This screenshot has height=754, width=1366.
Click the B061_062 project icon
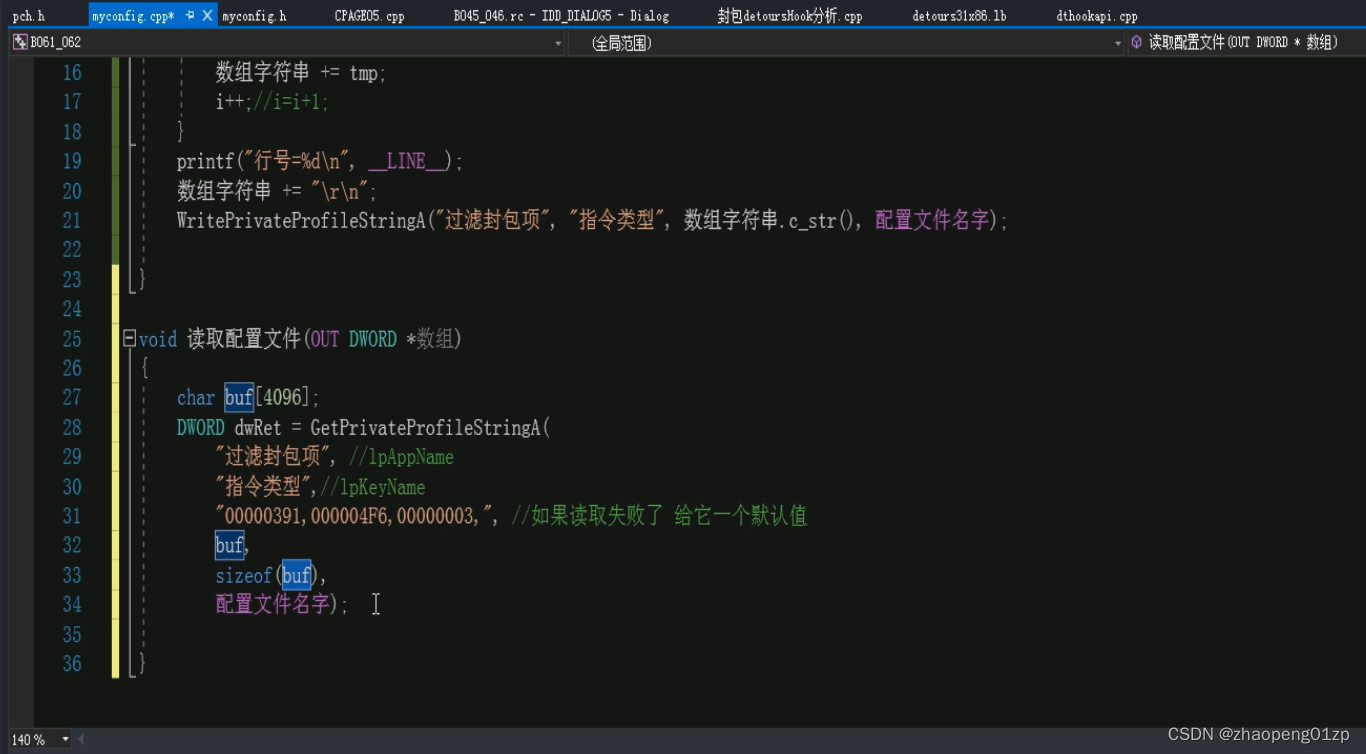(x=20, y=42)
